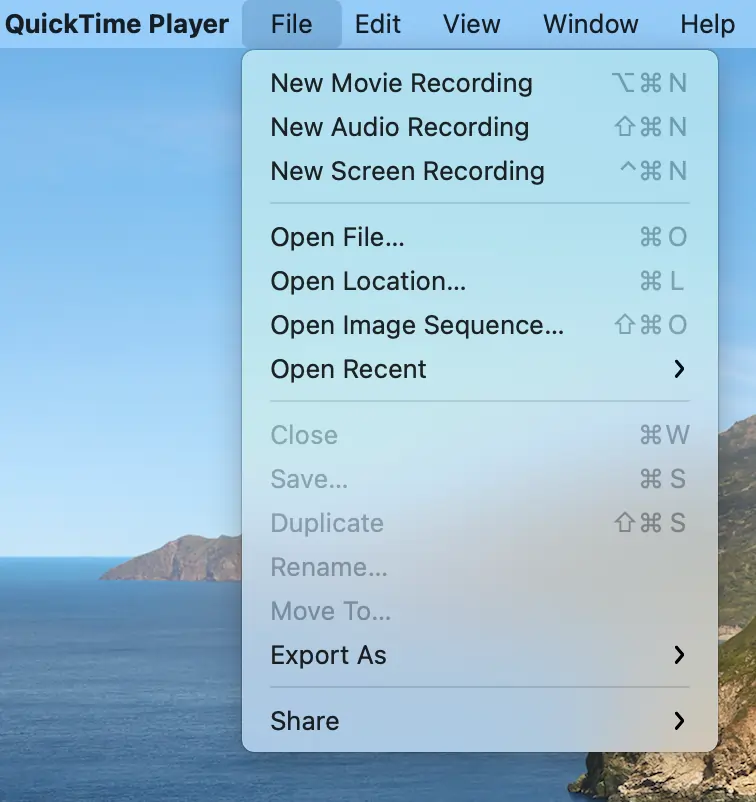
Task: Open the View menu
Action: coord(471,24)
